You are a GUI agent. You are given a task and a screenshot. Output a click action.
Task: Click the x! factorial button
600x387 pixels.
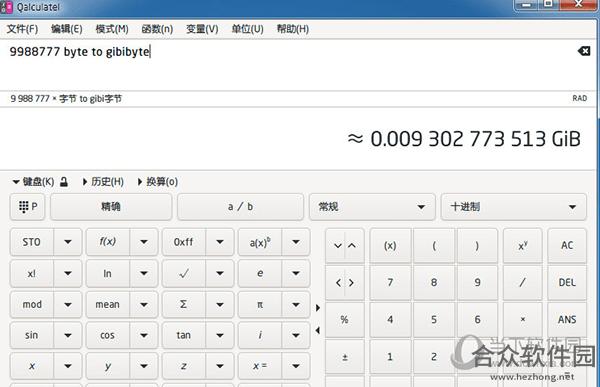32,273
